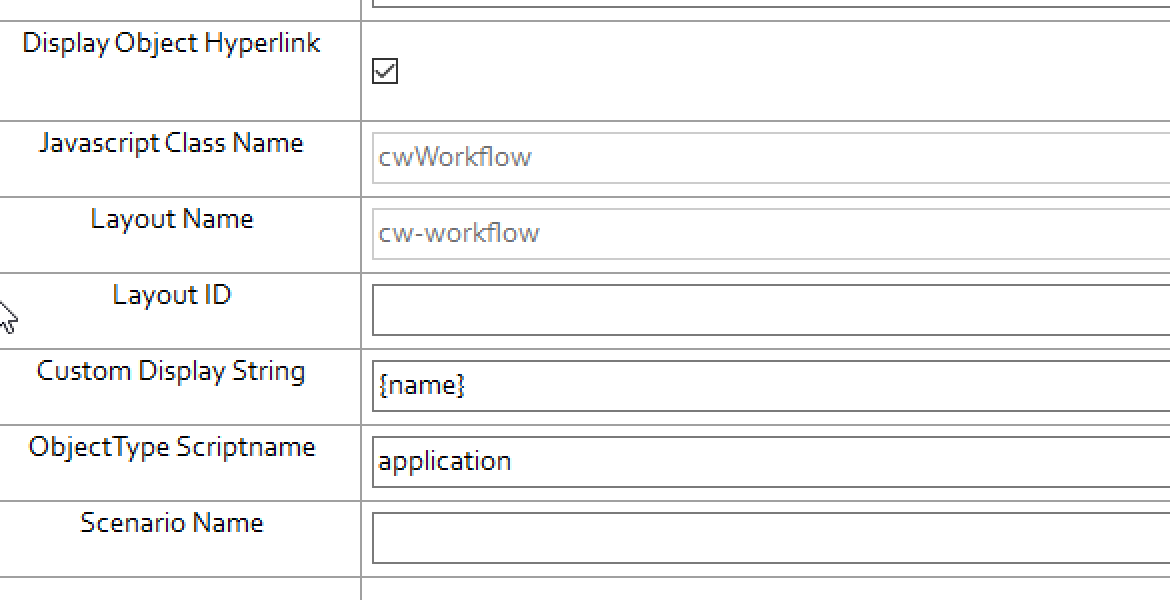Focus the empty Layout ID text box
Image resolution: width=1170 pixels, height=600 pixels.
(x=770, y=310)
